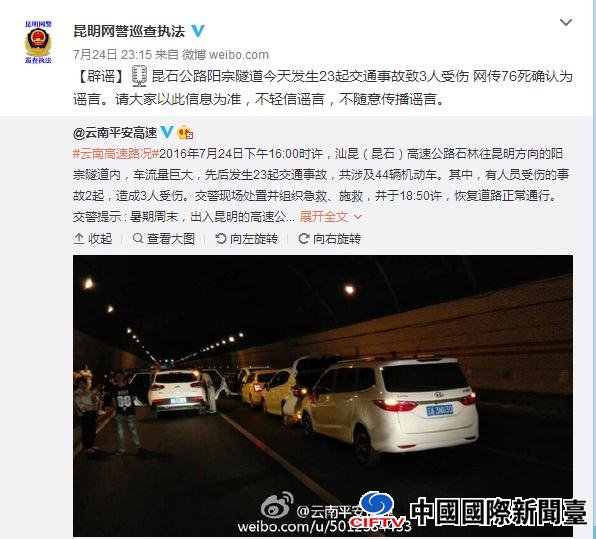Follow the 微博 weibo.com source link
Screen dimensions: 596x539
pyautogui.click(x=225, y=55)
